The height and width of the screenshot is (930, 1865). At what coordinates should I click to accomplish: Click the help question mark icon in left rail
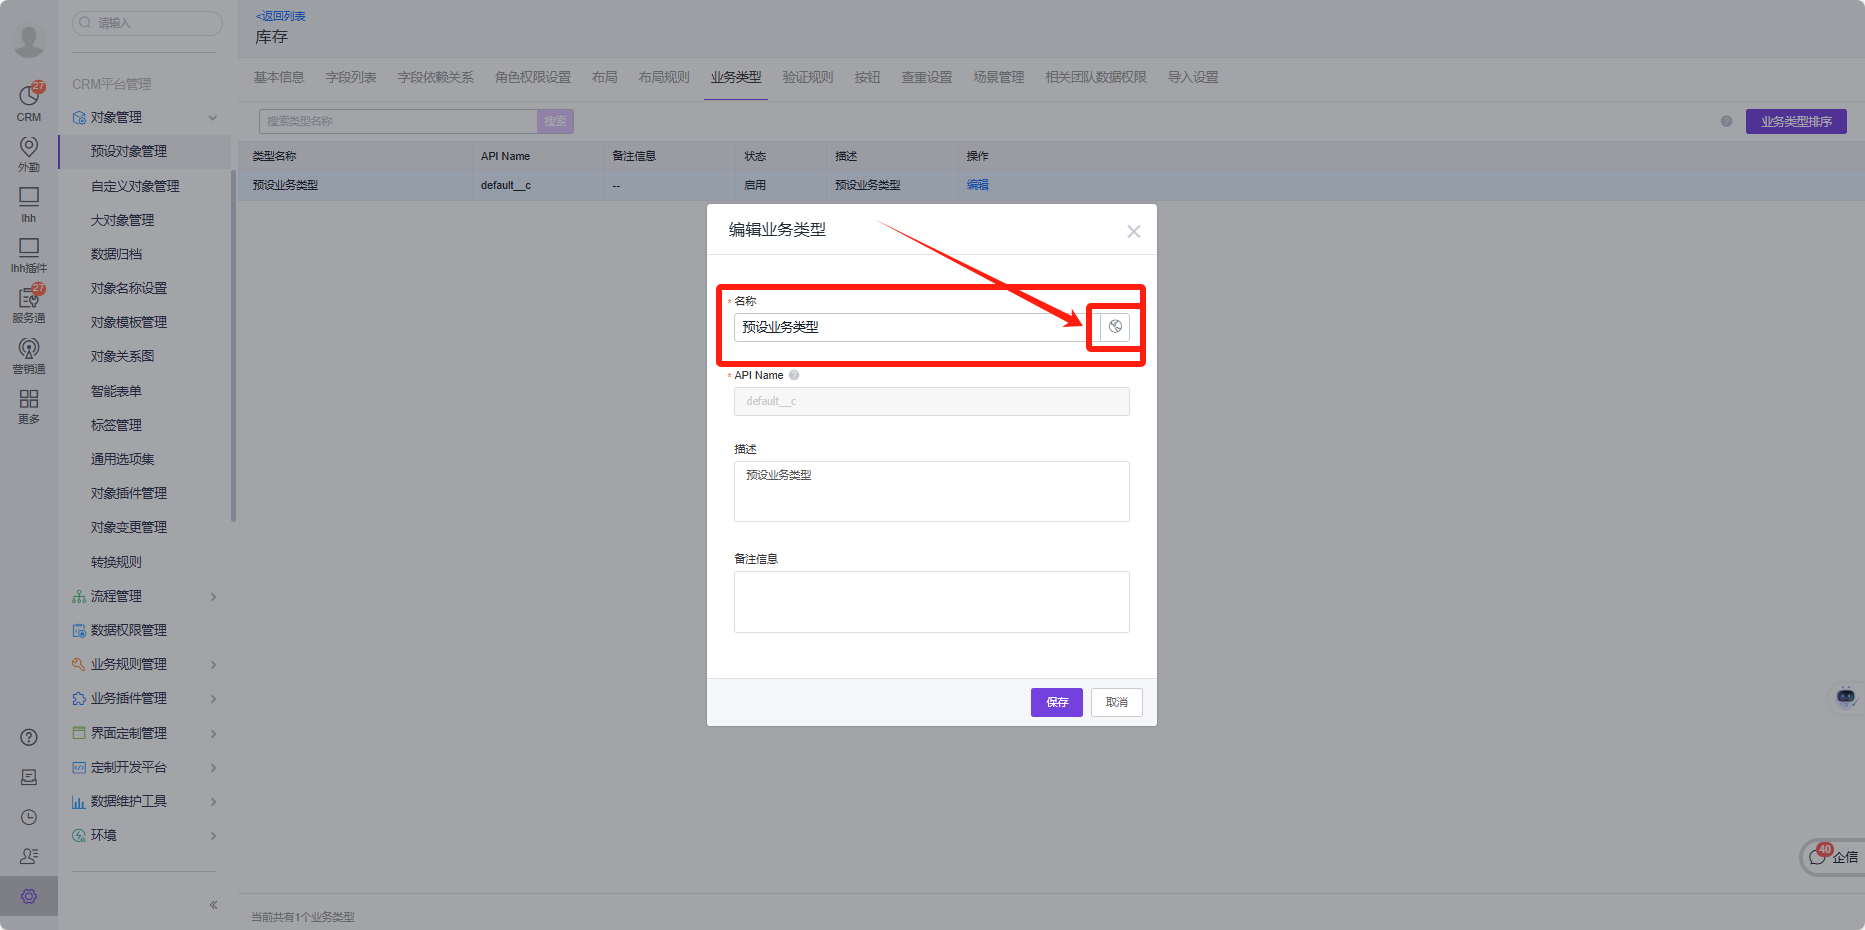(29, 737)
